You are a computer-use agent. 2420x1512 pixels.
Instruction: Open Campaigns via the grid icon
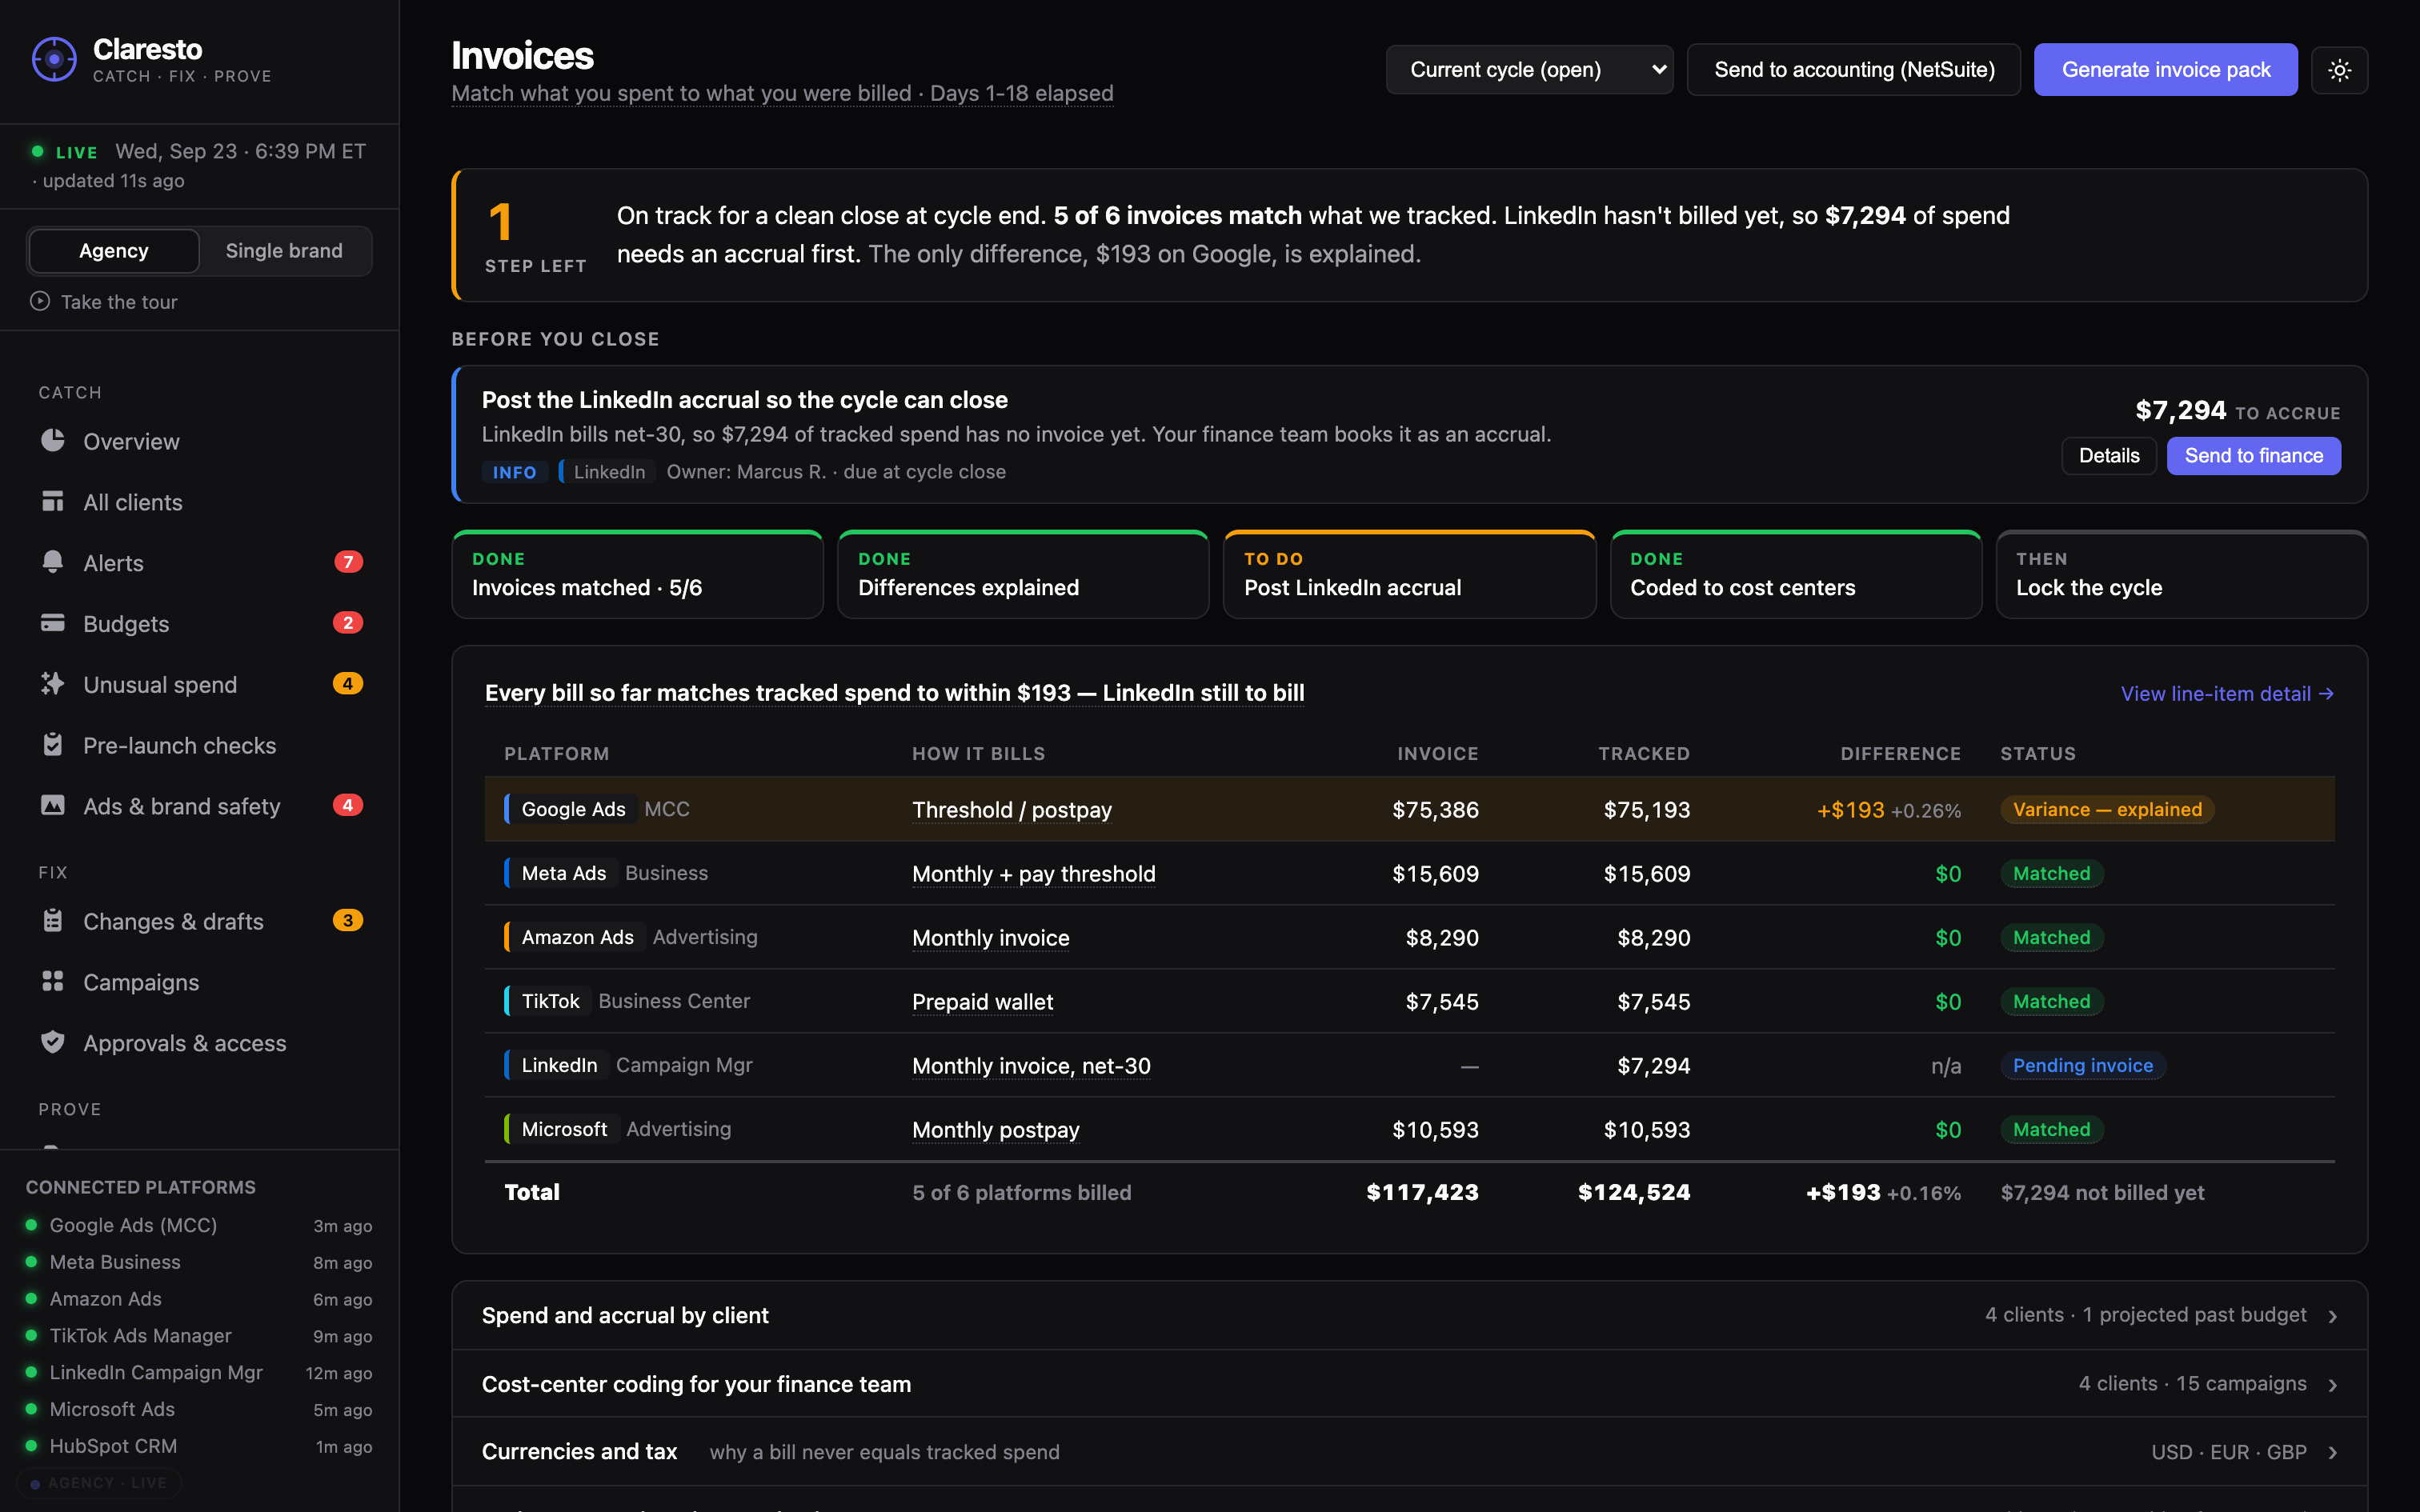tap(53, 982)
